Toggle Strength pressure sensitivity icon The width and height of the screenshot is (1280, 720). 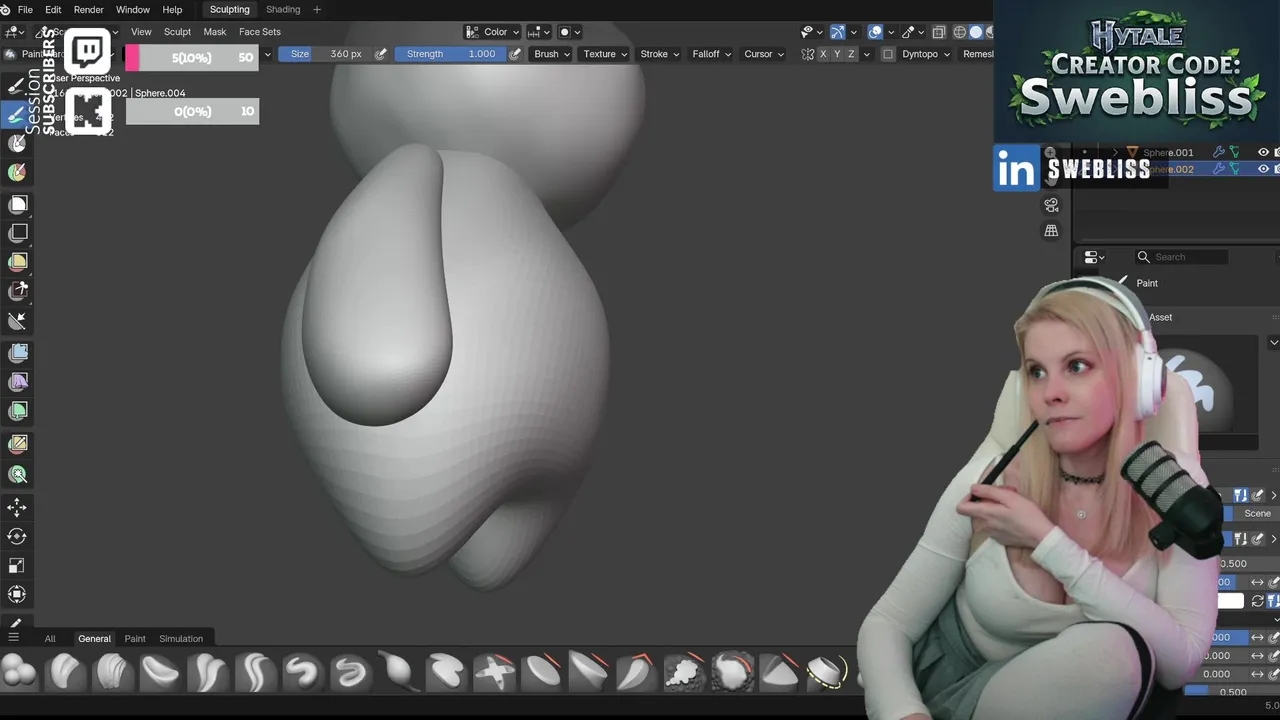tap(515, 54)
